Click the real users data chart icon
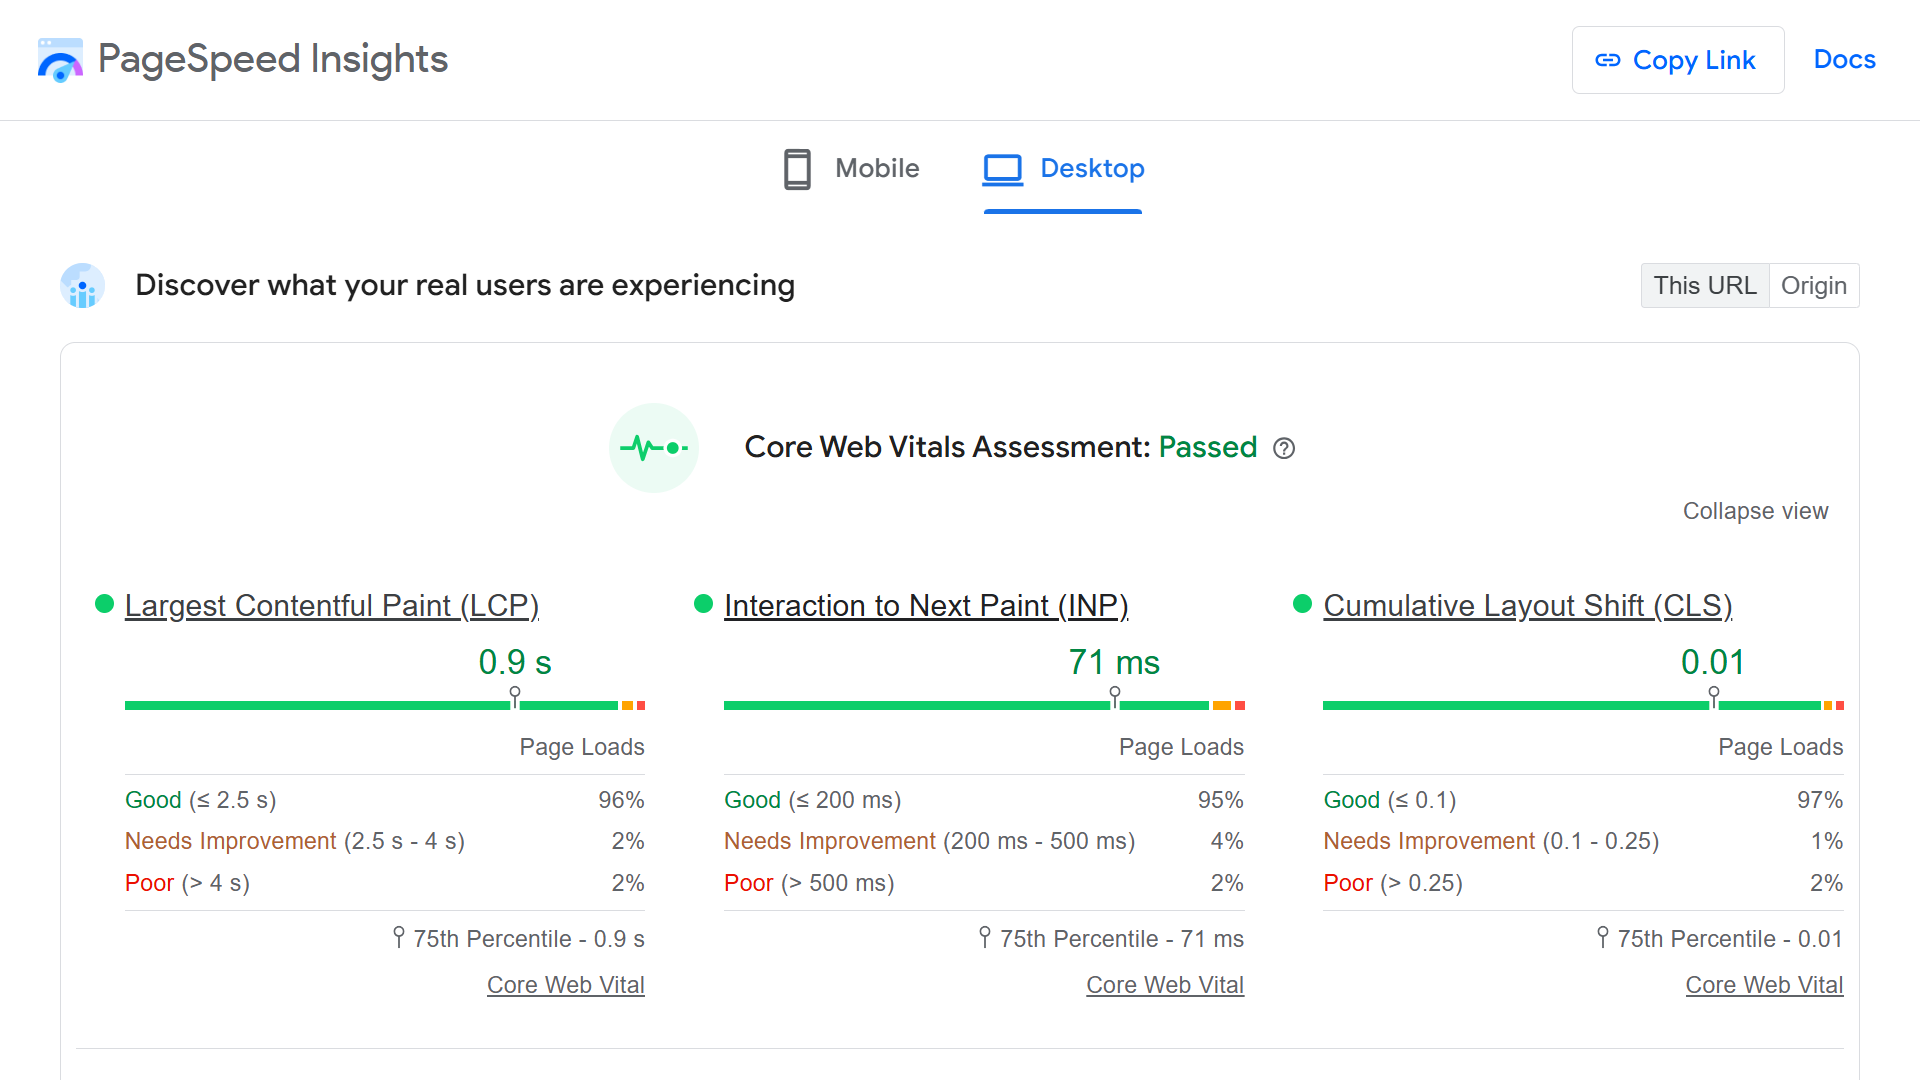Viewport: 1920px width, 1080px height. pos(82,286)
